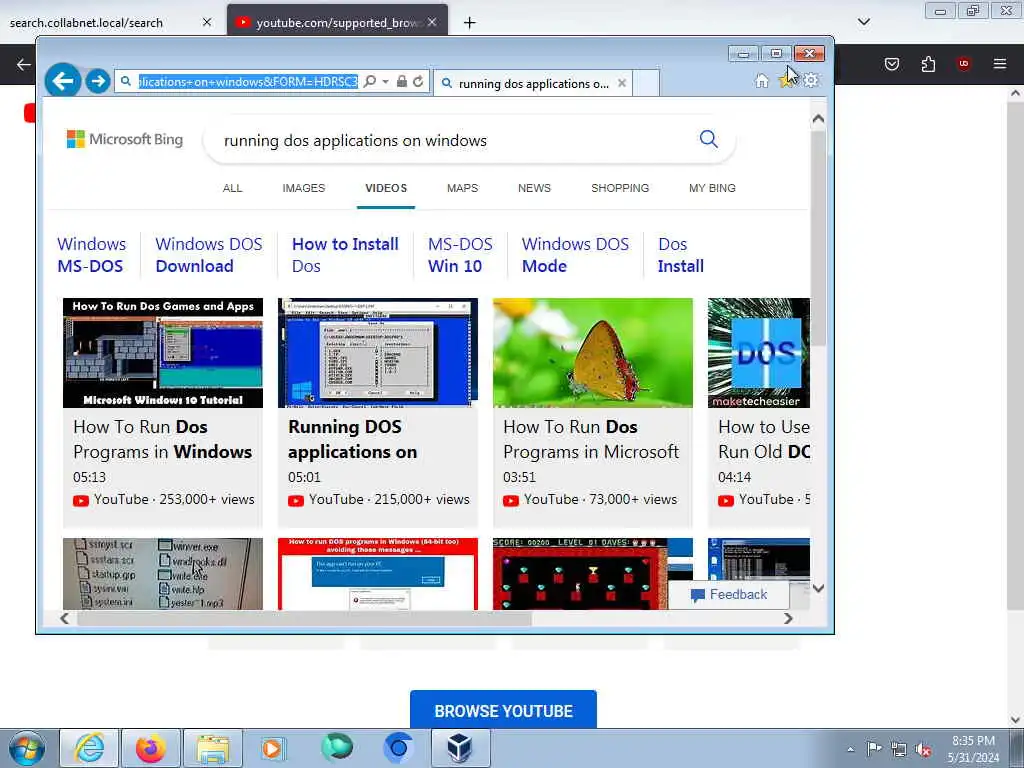Open the IE tools gear icon
The height and width of the screenshot is (768, 1024).
tap(810, 81)
